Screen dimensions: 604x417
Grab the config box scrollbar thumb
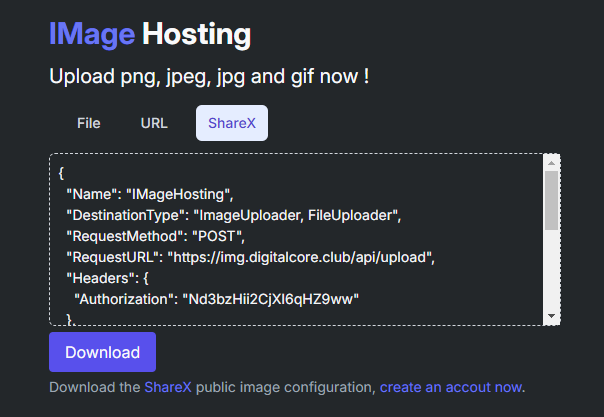click(x=551, y=200)
